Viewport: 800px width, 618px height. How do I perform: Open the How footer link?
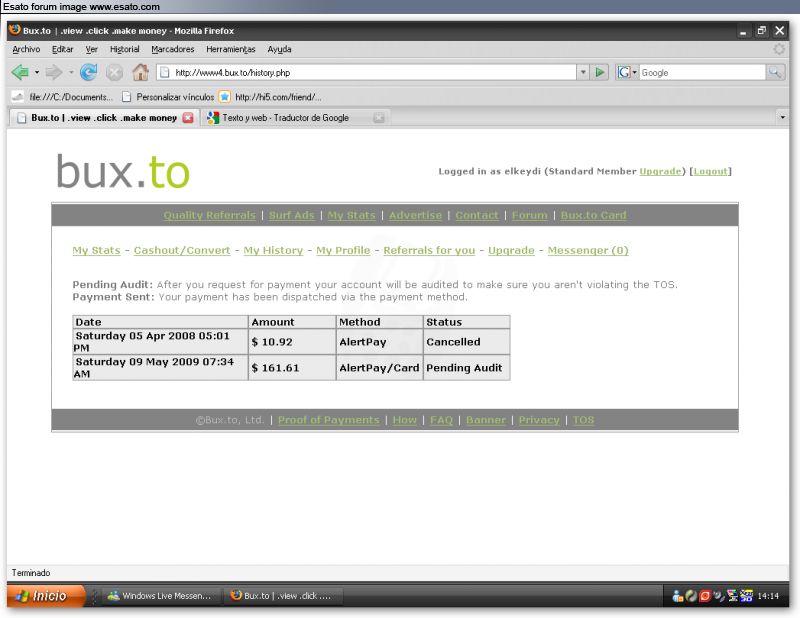(x=405, y=419)
